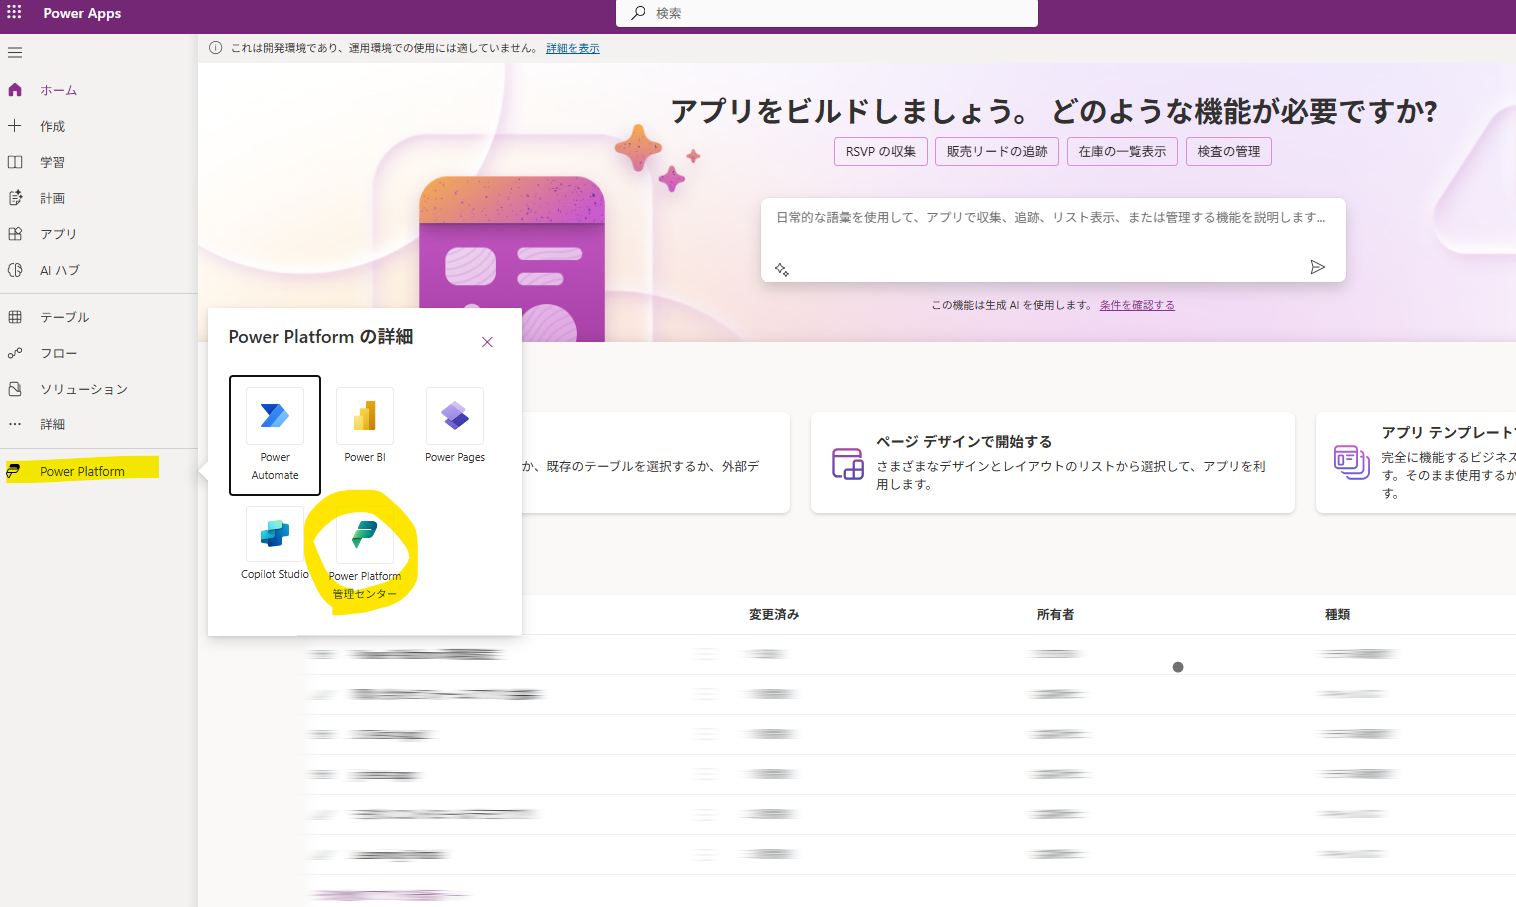Click the ellipsis icon next to 詳細
The height and width of the screenshot is (907, 1516).
click(15, 424)
